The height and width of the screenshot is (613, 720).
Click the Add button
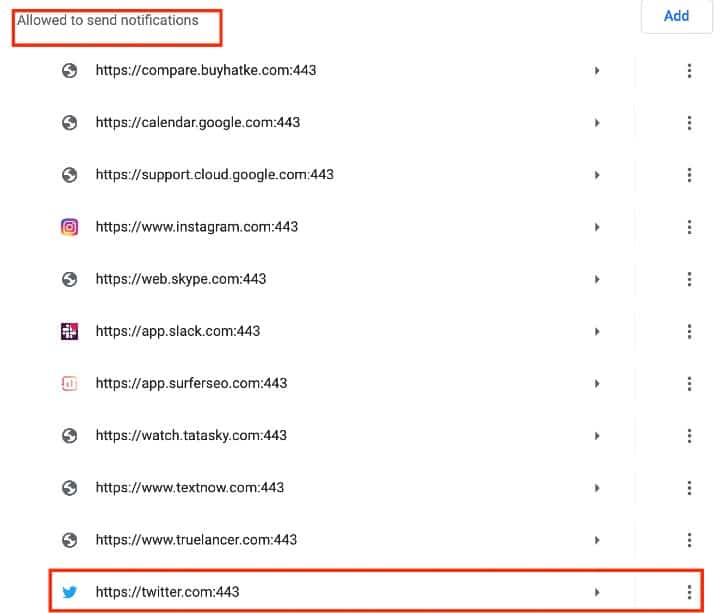(676, 16)
